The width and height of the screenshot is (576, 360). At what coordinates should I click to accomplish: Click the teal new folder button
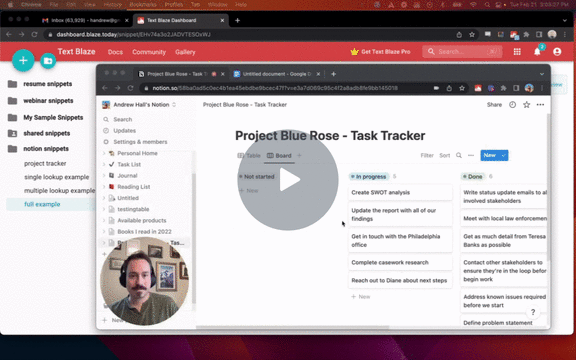(x=48, y=61)
